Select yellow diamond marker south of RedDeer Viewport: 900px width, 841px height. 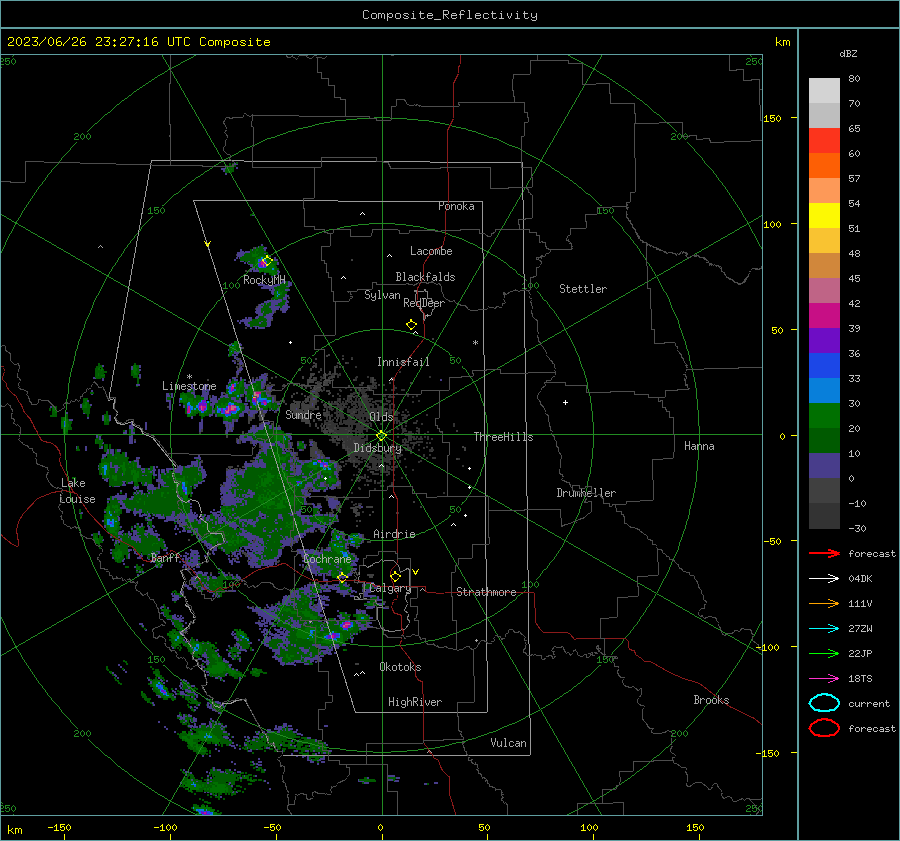pyautogui.click(x=411, y=325)
